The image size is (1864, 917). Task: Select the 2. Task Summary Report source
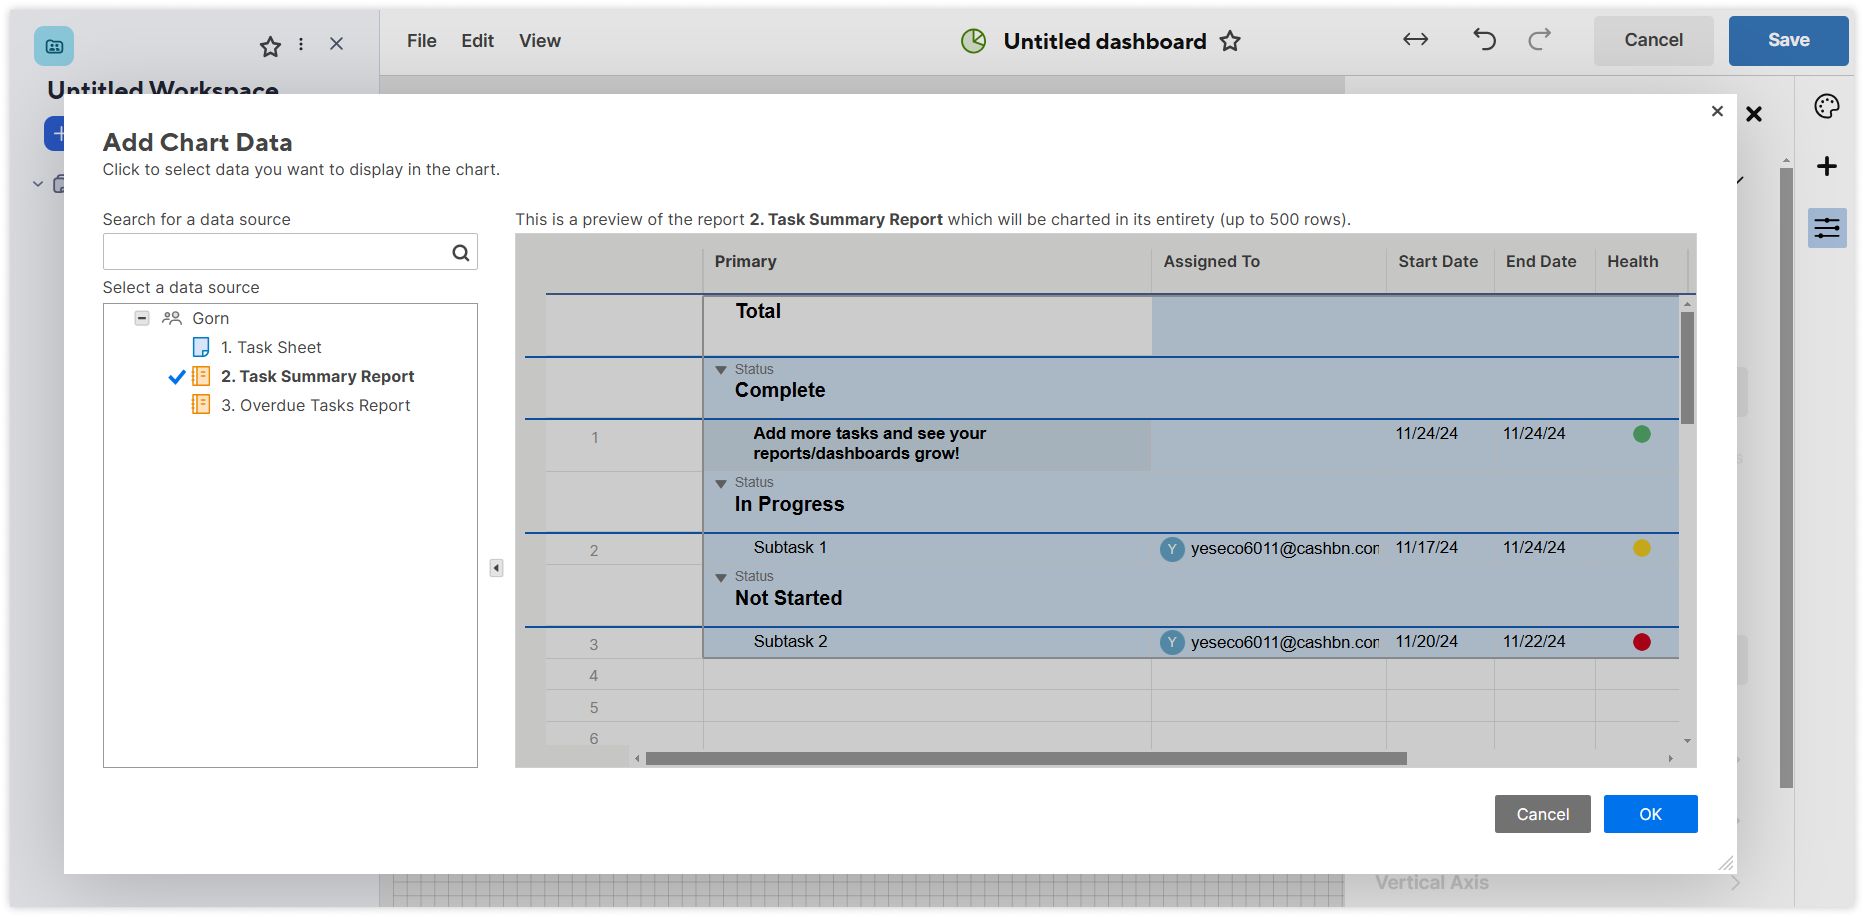coord(317,376)
